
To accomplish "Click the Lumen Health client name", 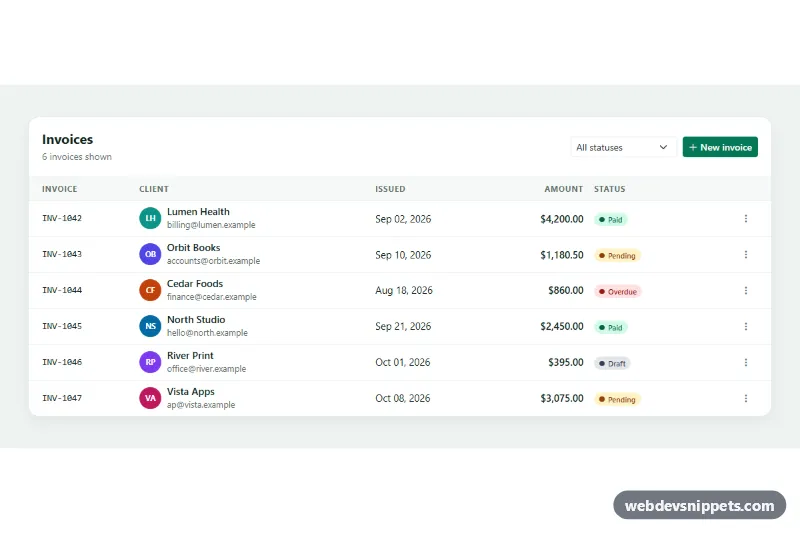I will click(198, 212).
